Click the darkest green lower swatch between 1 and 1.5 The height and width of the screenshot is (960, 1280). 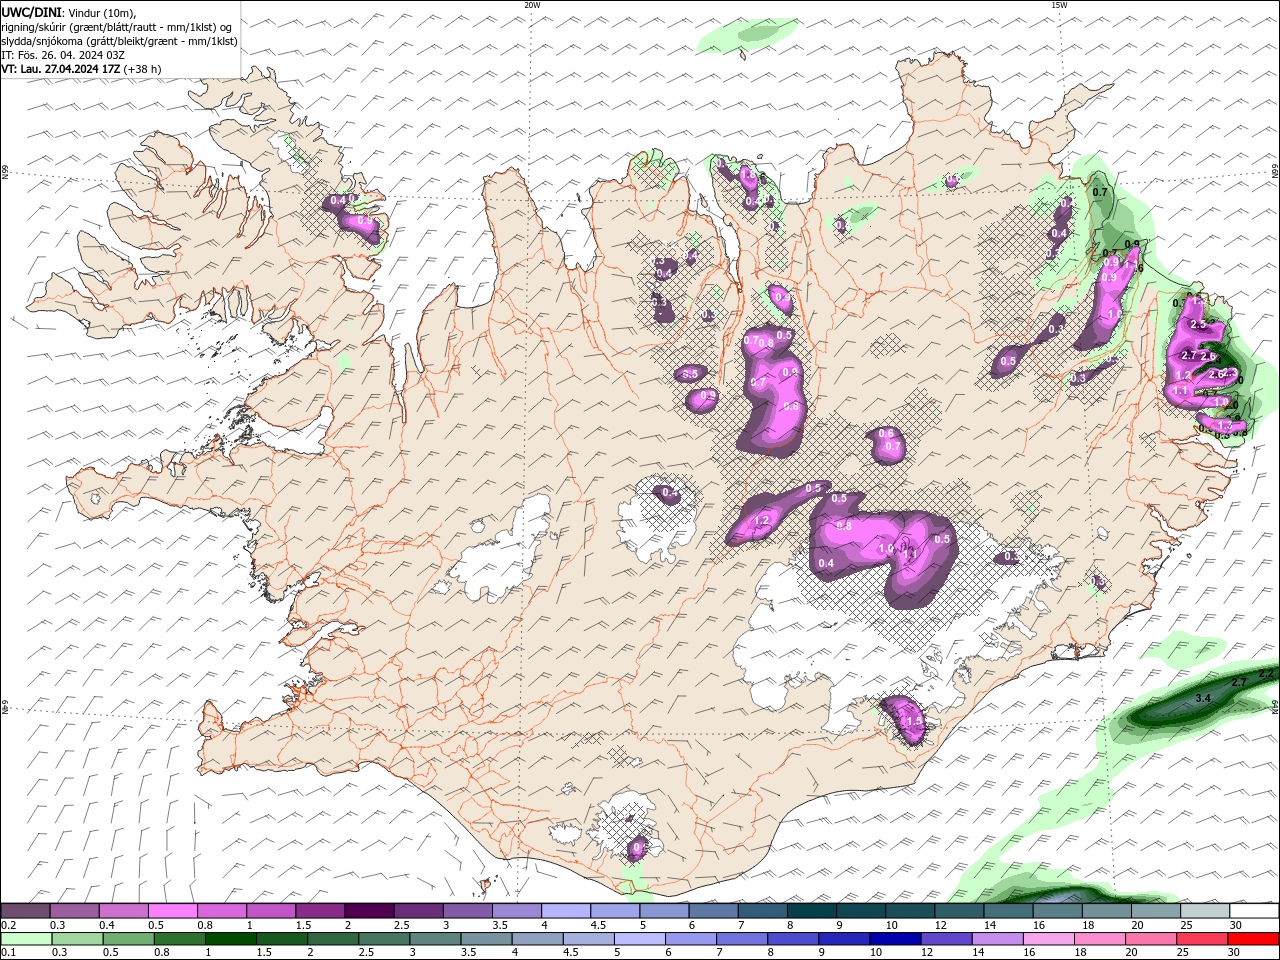[230, 939]
